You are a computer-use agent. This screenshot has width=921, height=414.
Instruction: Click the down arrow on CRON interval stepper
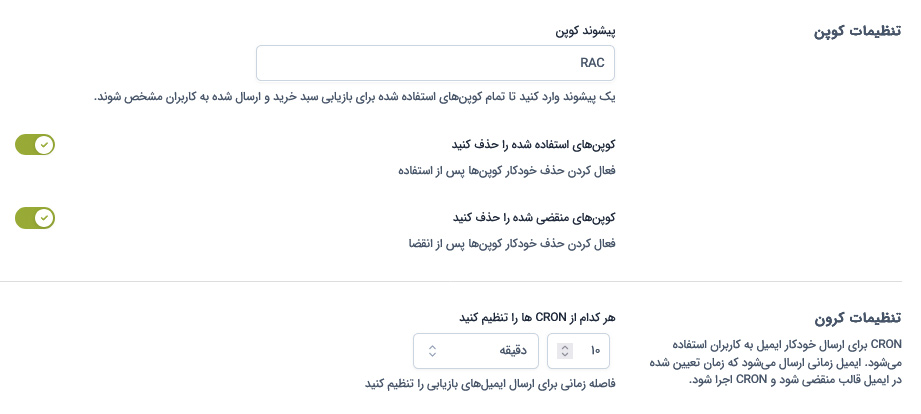coord(564,355)
